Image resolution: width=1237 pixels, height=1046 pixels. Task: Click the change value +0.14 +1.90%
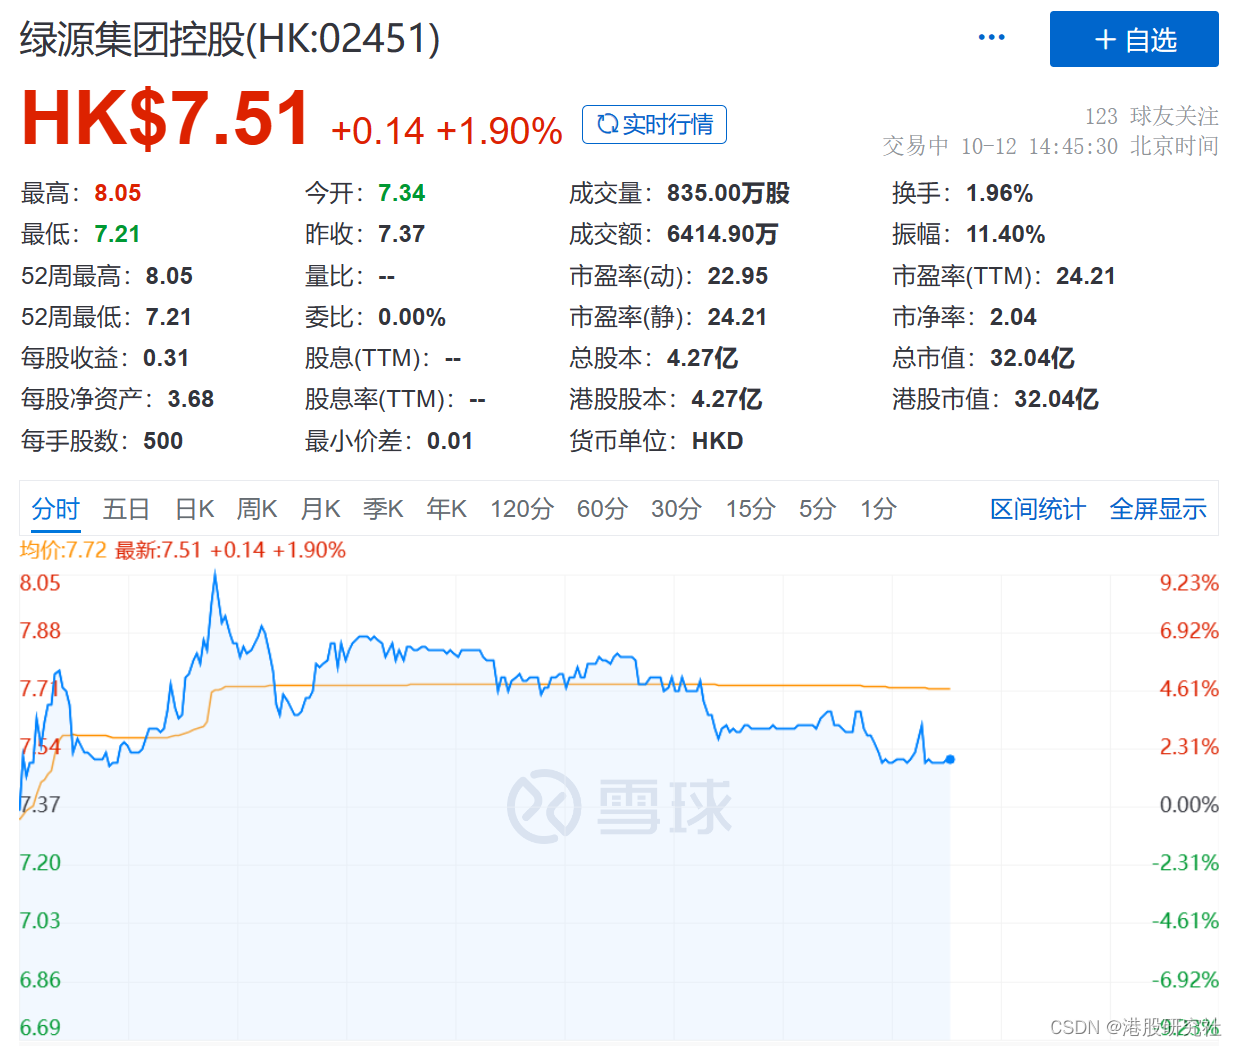coord(446,131)
